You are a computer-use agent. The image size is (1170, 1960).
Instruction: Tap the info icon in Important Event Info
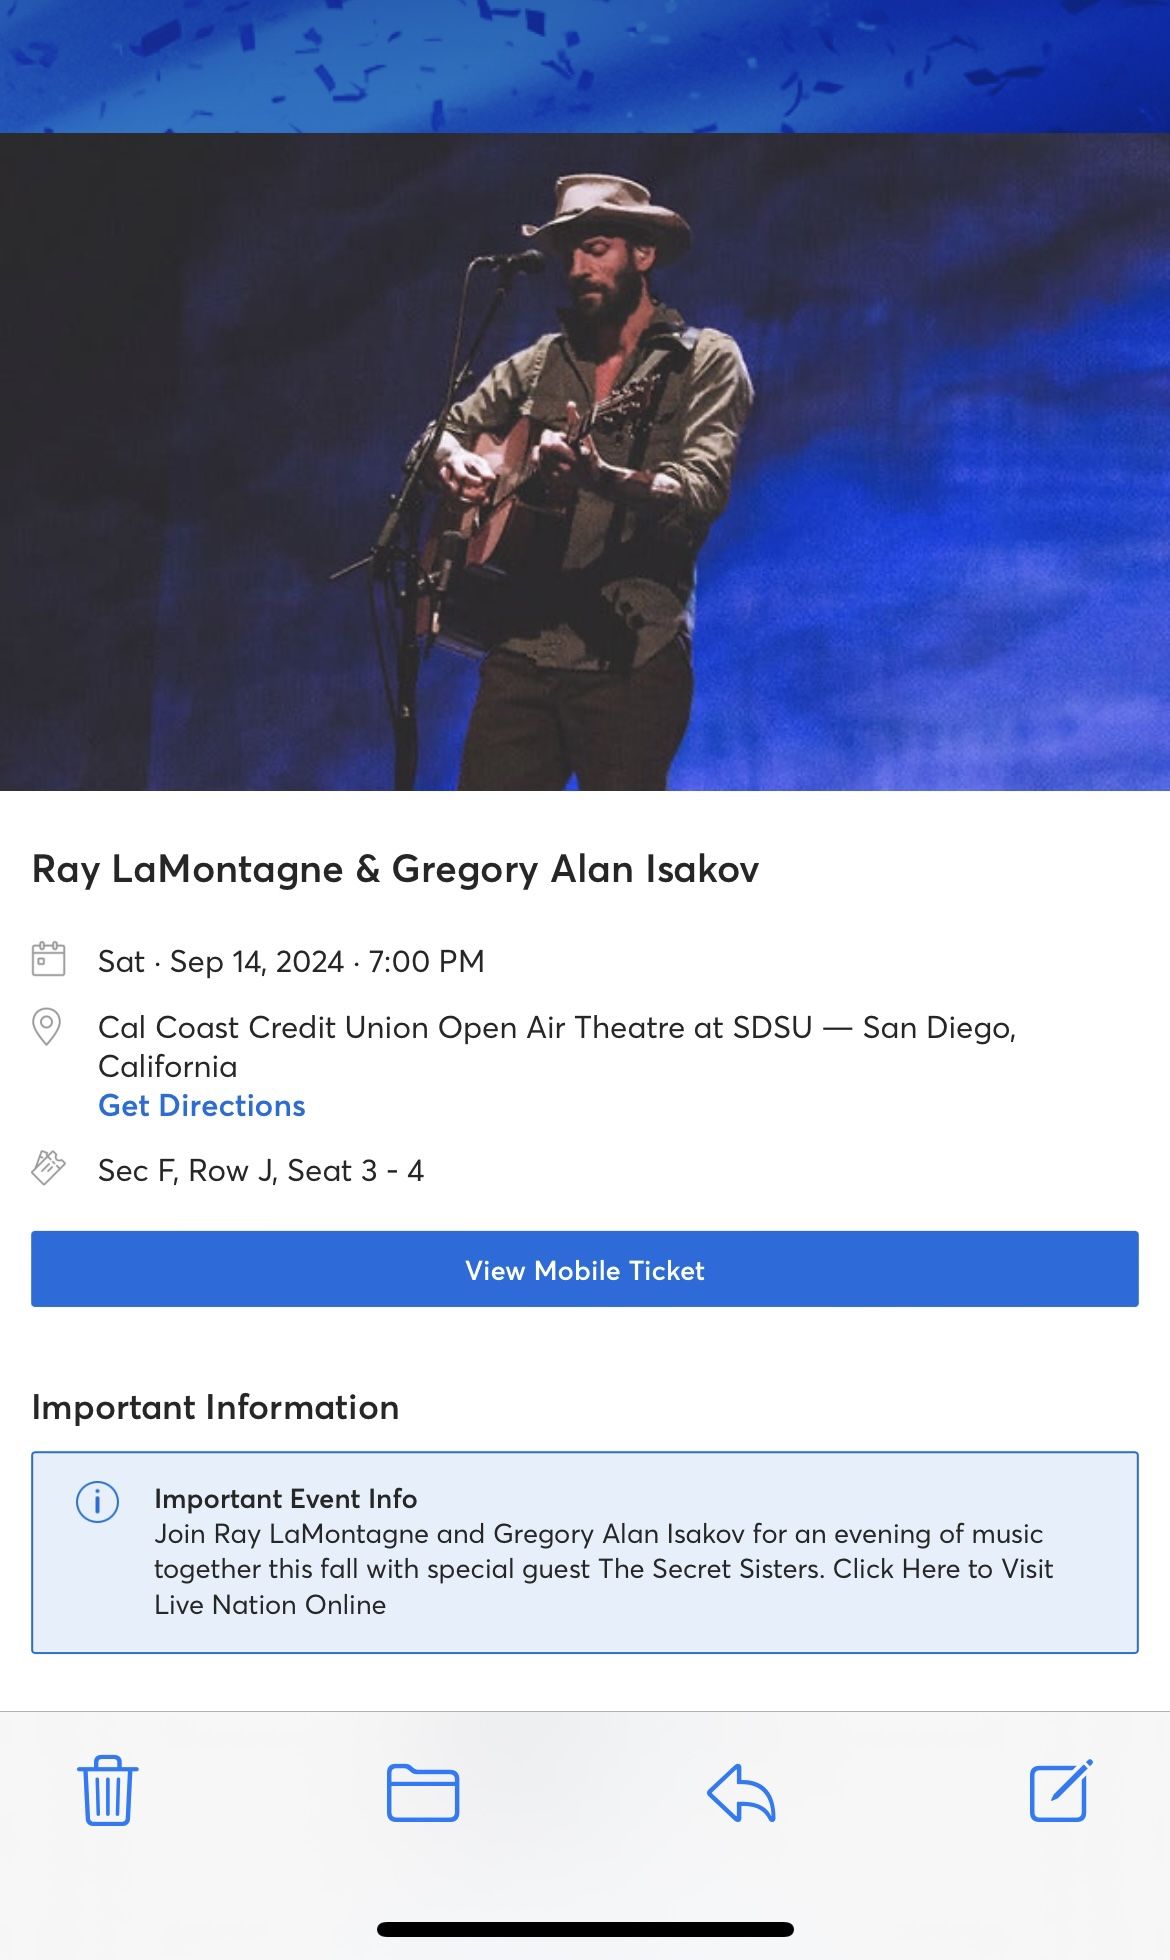[97, 1500]
